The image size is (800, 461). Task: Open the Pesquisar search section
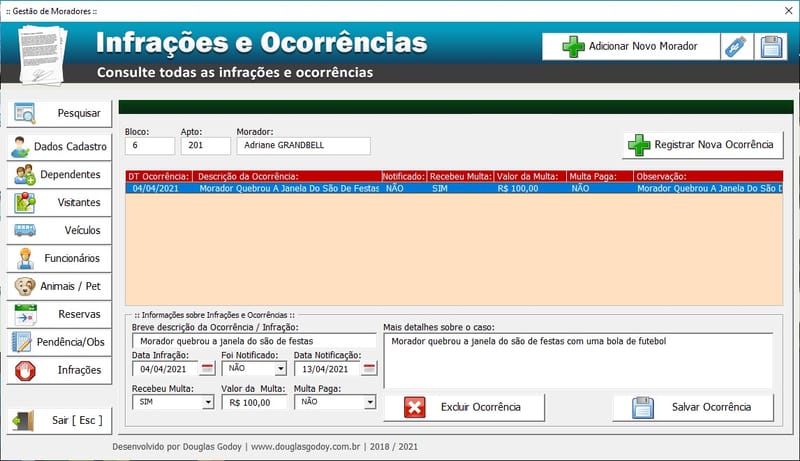click(59, 113)
